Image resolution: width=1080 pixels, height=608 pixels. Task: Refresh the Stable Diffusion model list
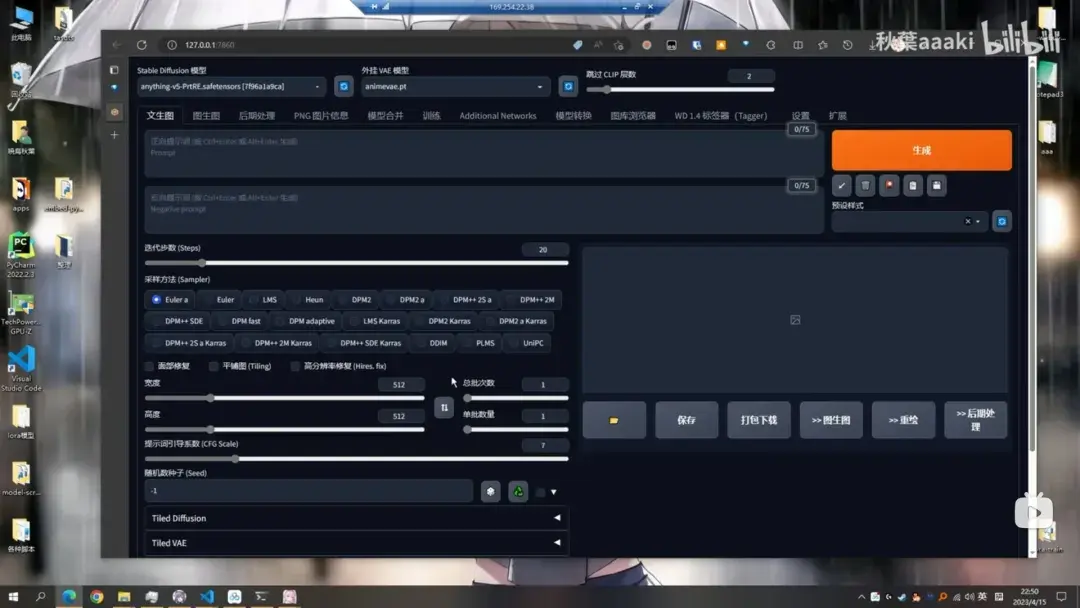pos(344,87)
